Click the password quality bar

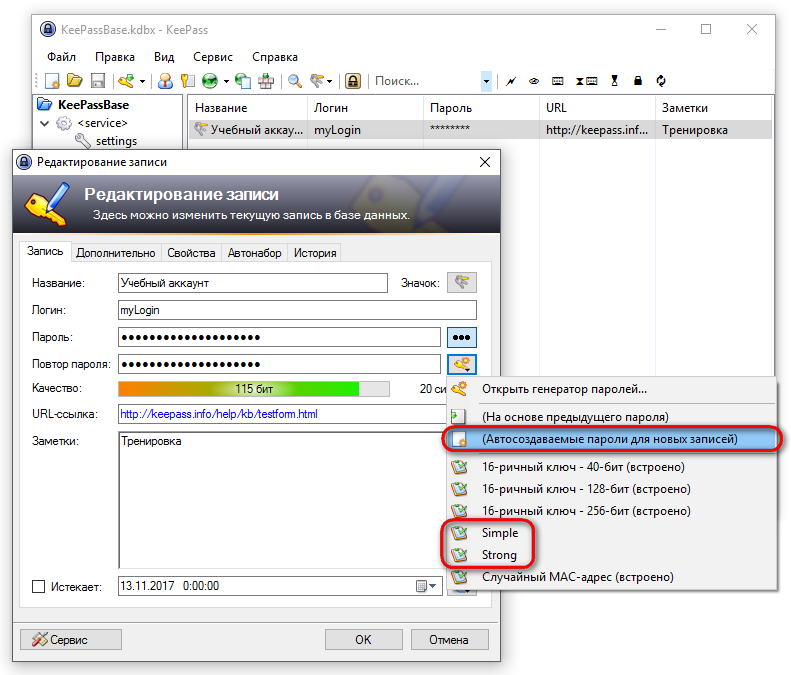[254, 389]
